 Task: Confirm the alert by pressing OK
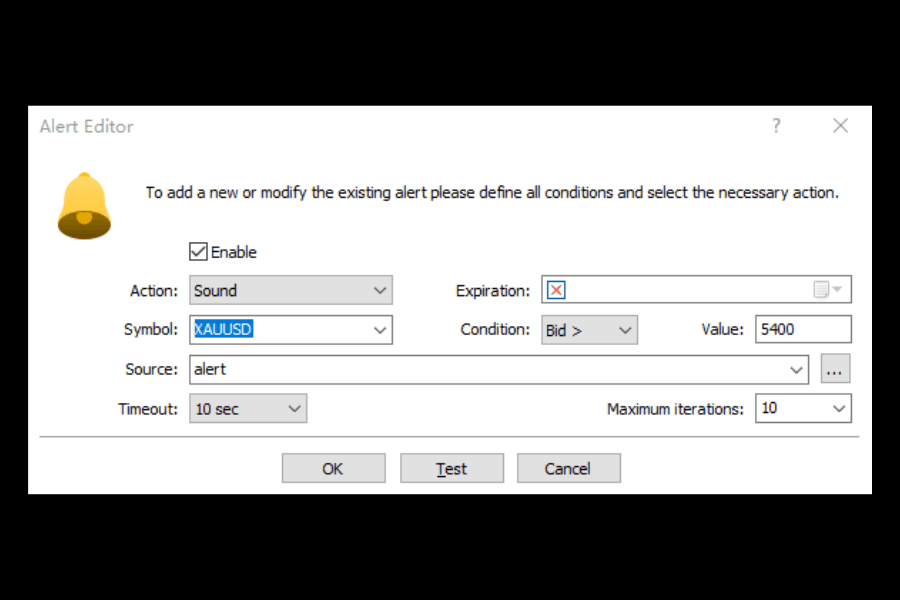tap(333, 467)
